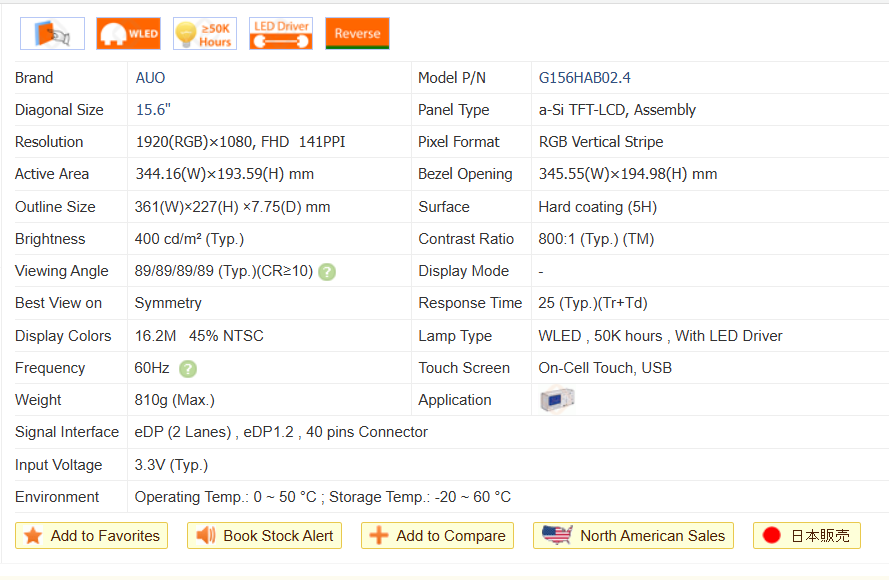Click the Application industrial device icon

pyautogui.click(x=556, y=400)
